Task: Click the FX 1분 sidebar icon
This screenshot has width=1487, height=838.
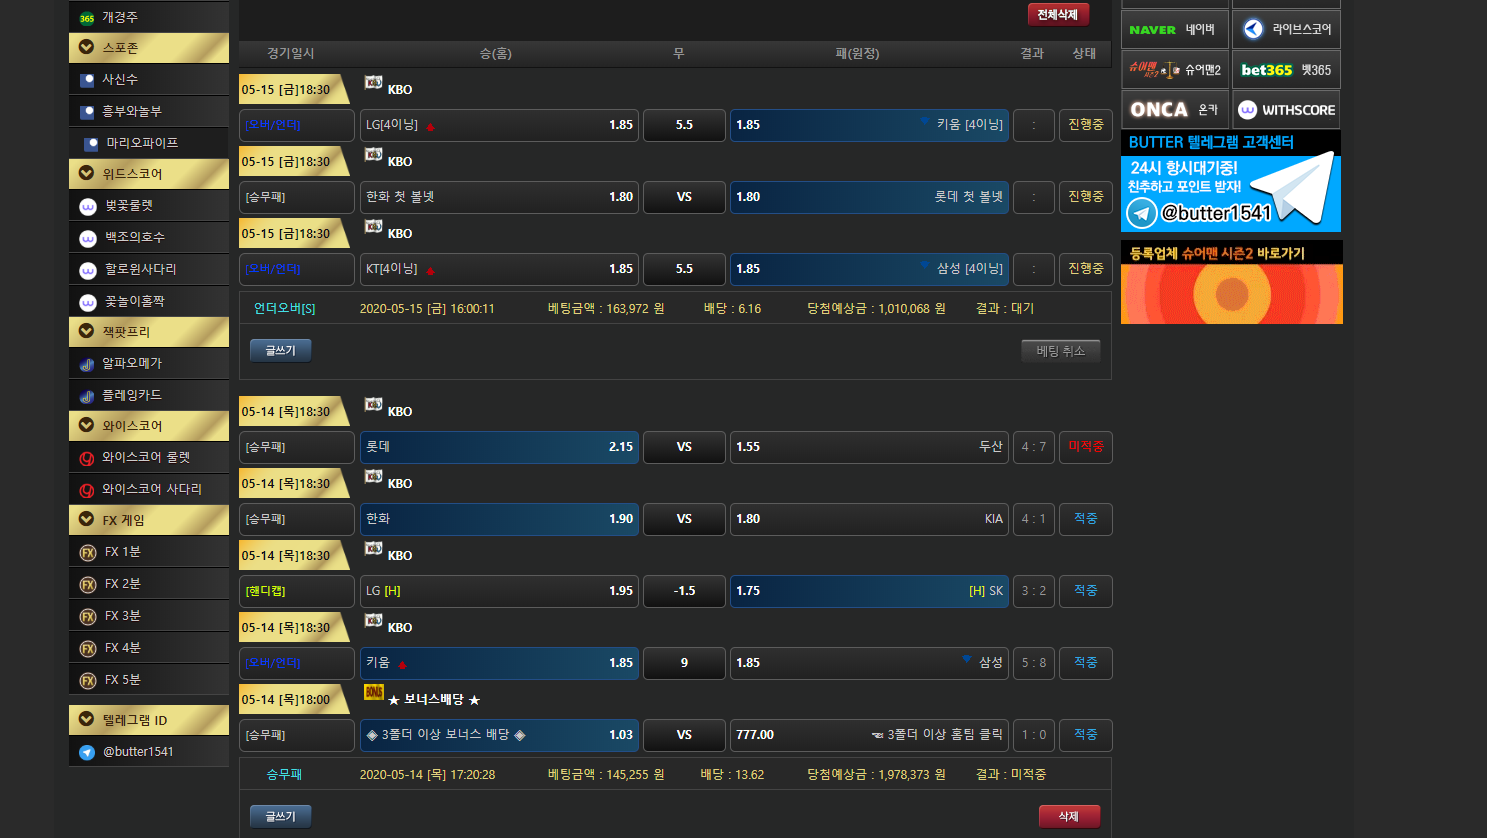Action: click(88, 553)
